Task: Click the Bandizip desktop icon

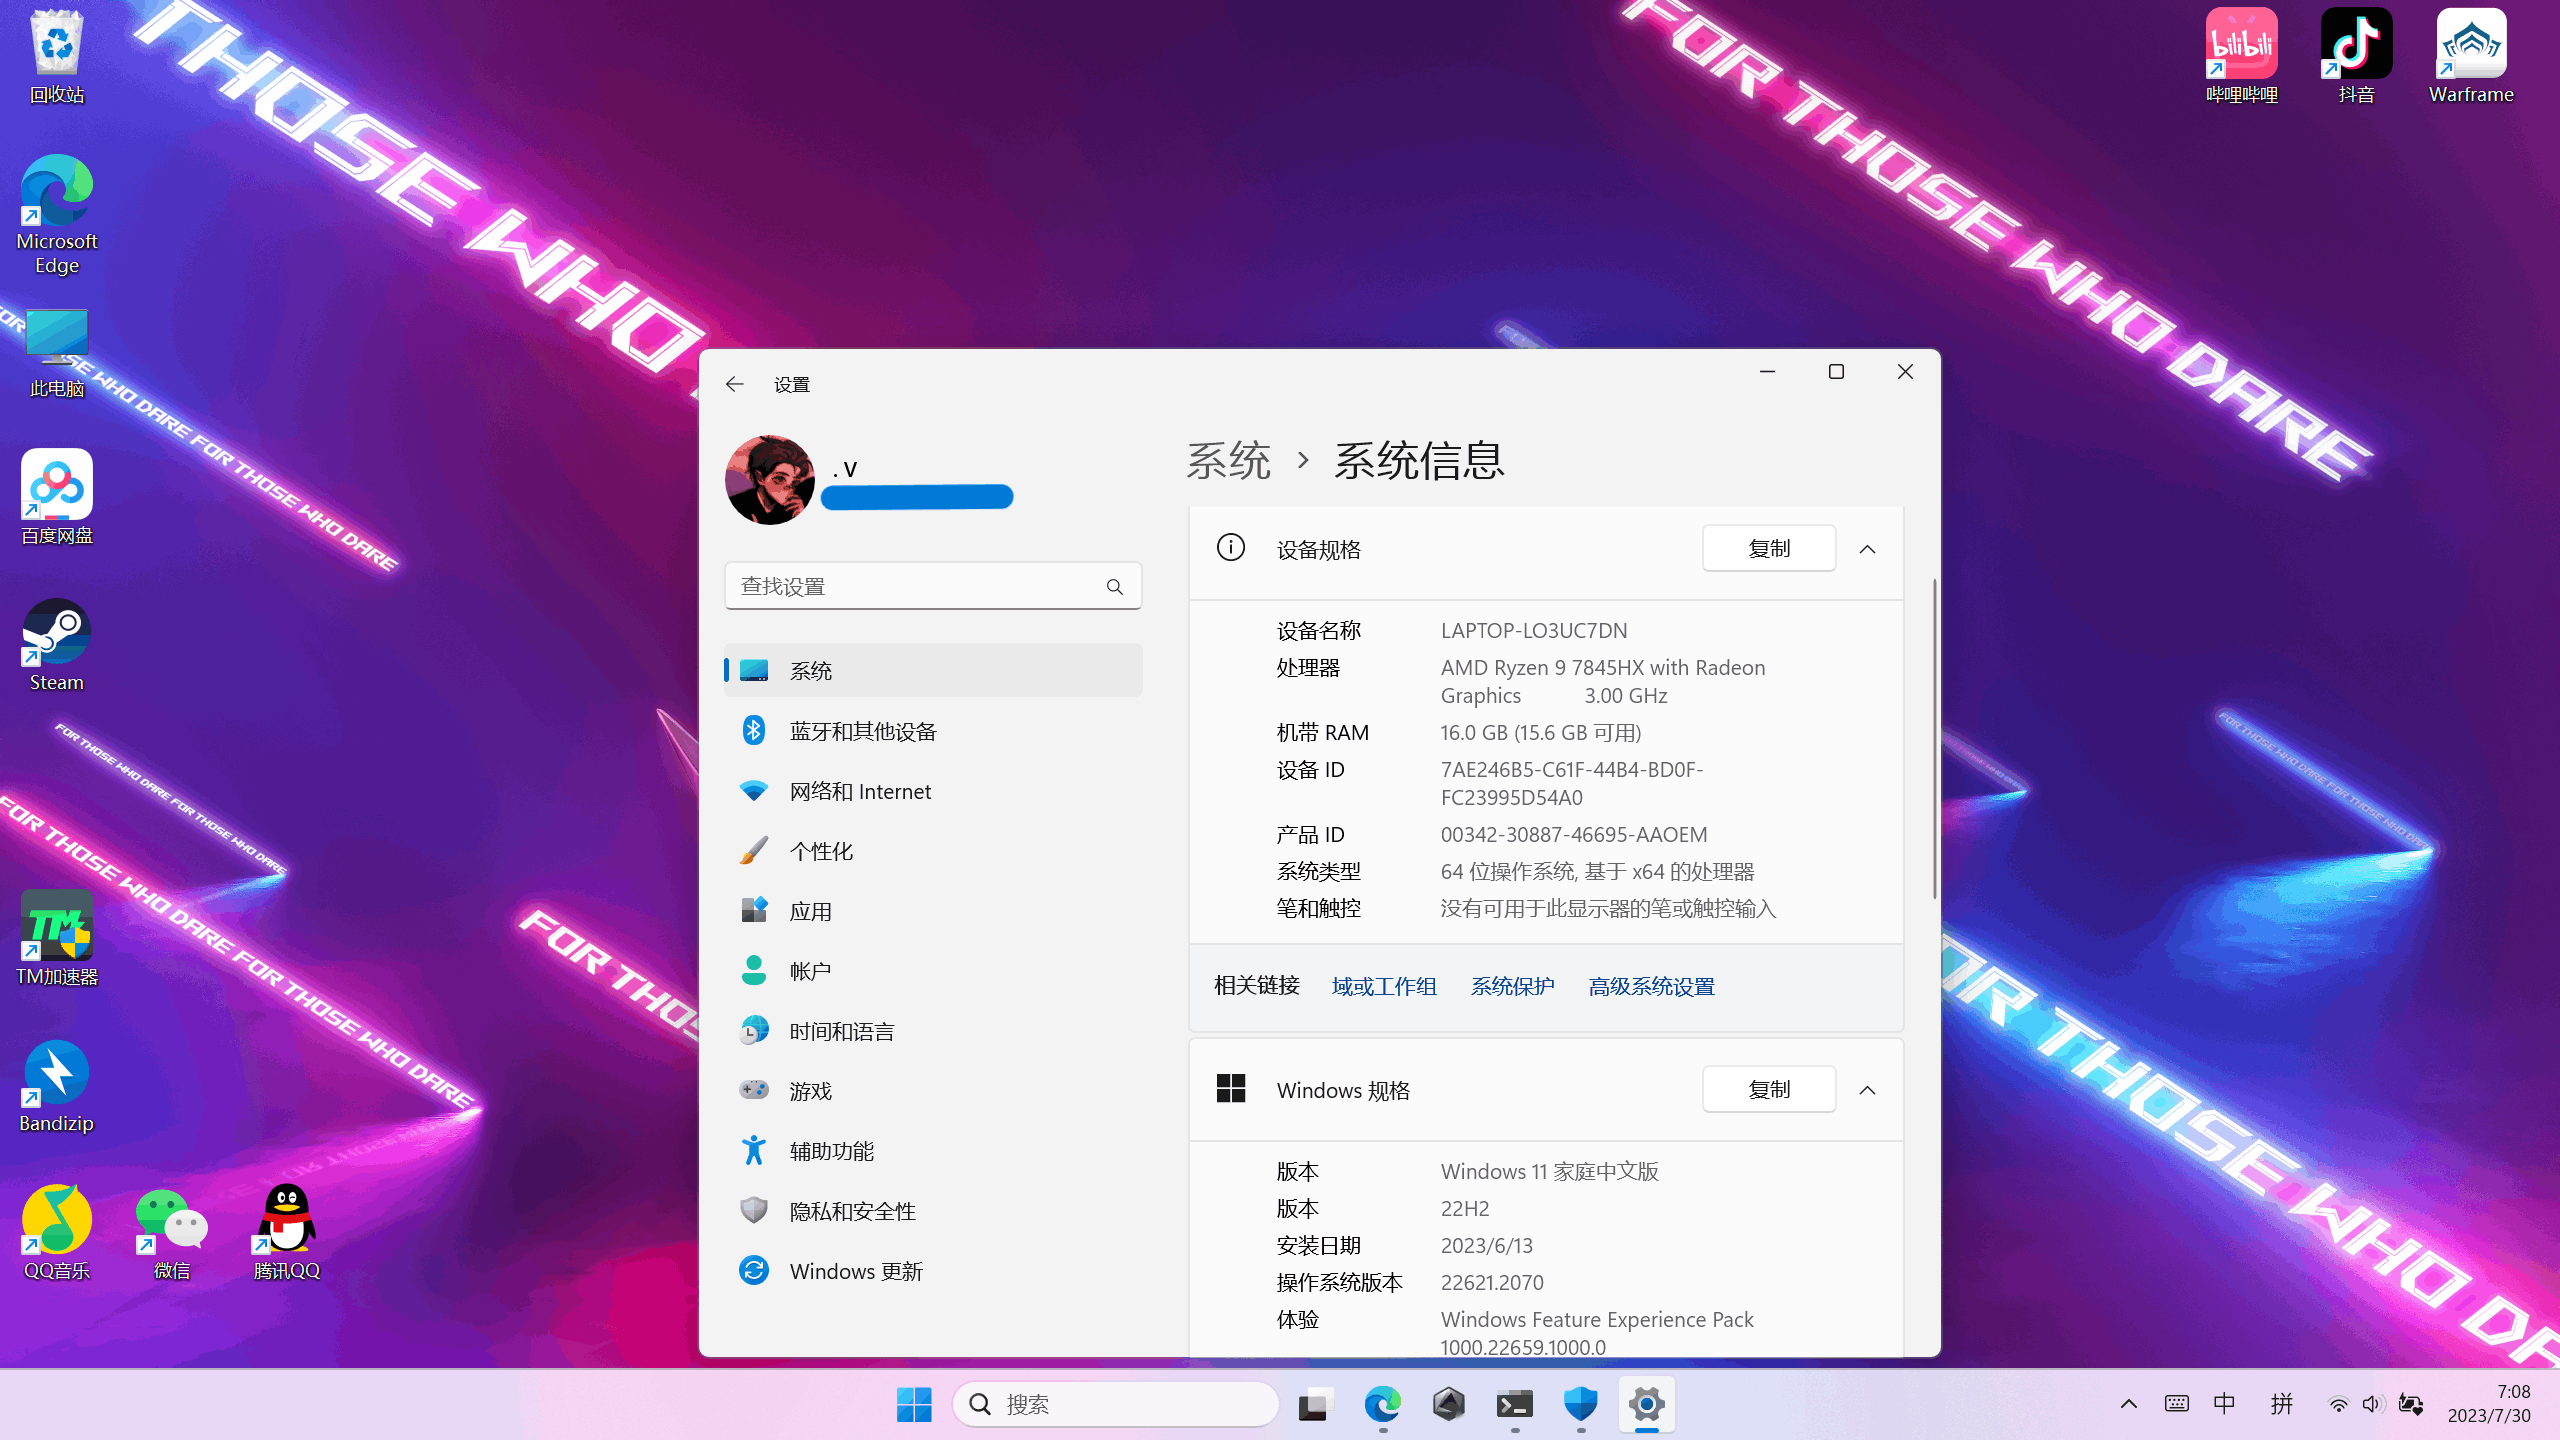Action: (x=56, y=1085)
